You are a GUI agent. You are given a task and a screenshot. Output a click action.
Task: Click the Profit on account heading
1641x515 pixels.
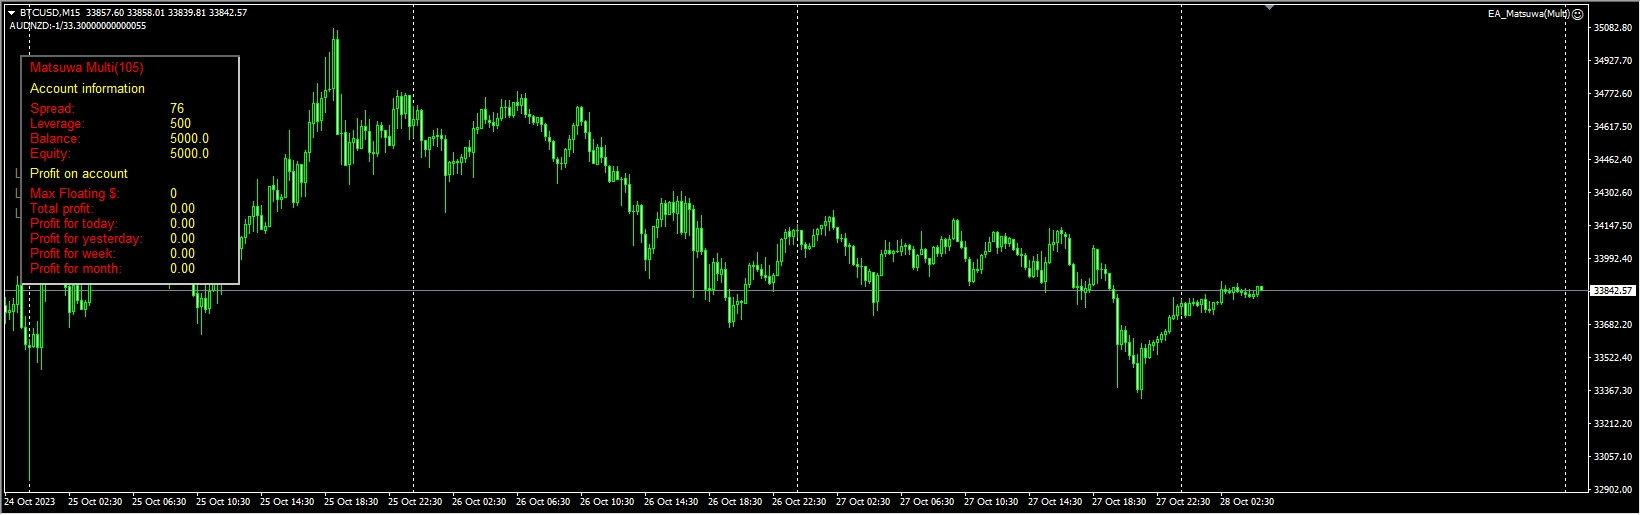[79, 174]
